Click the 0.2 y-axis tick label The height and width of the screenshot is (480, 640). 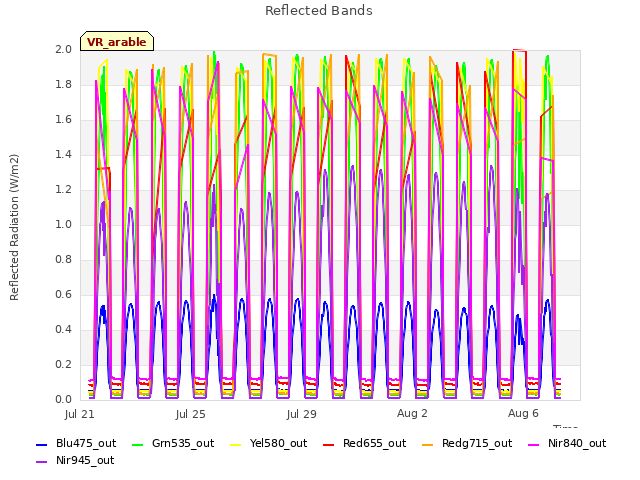tap(63, 364)
